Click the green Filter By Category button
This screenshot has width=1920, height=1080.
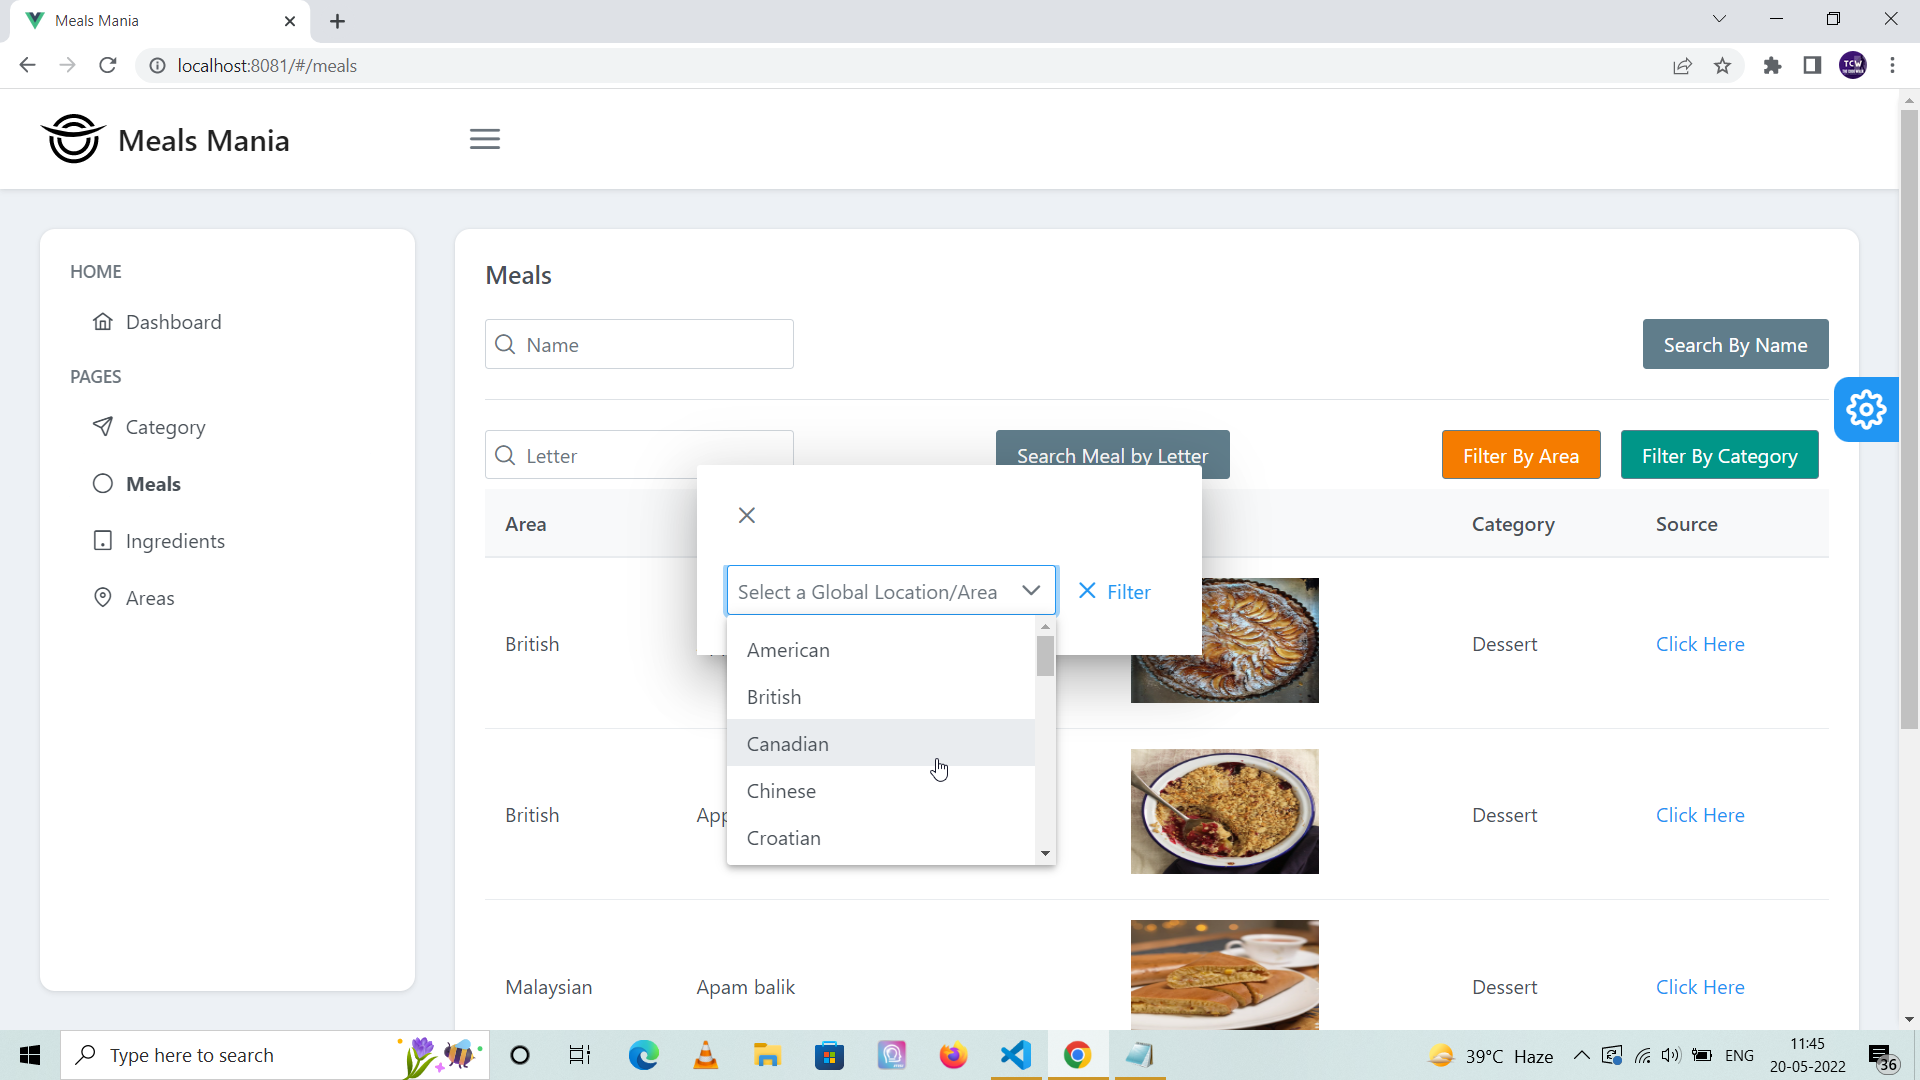click(x=1719, y=455)
